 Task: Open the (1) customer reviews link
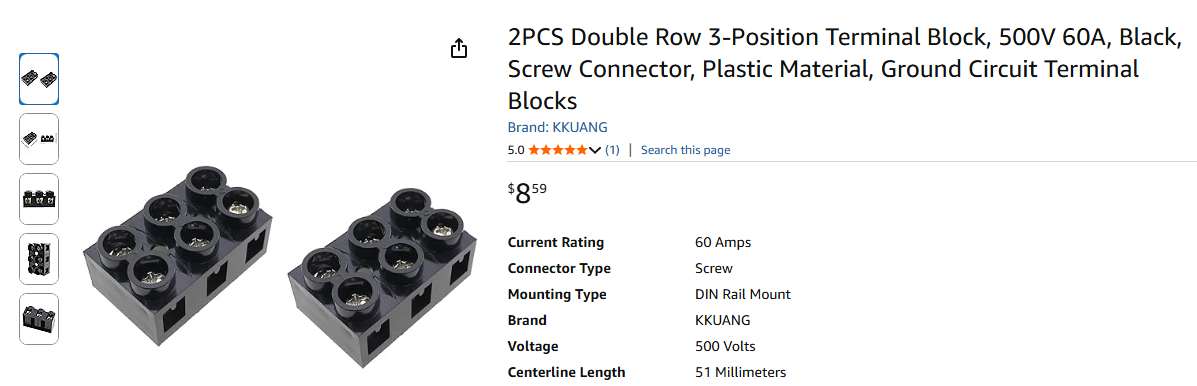612,150
